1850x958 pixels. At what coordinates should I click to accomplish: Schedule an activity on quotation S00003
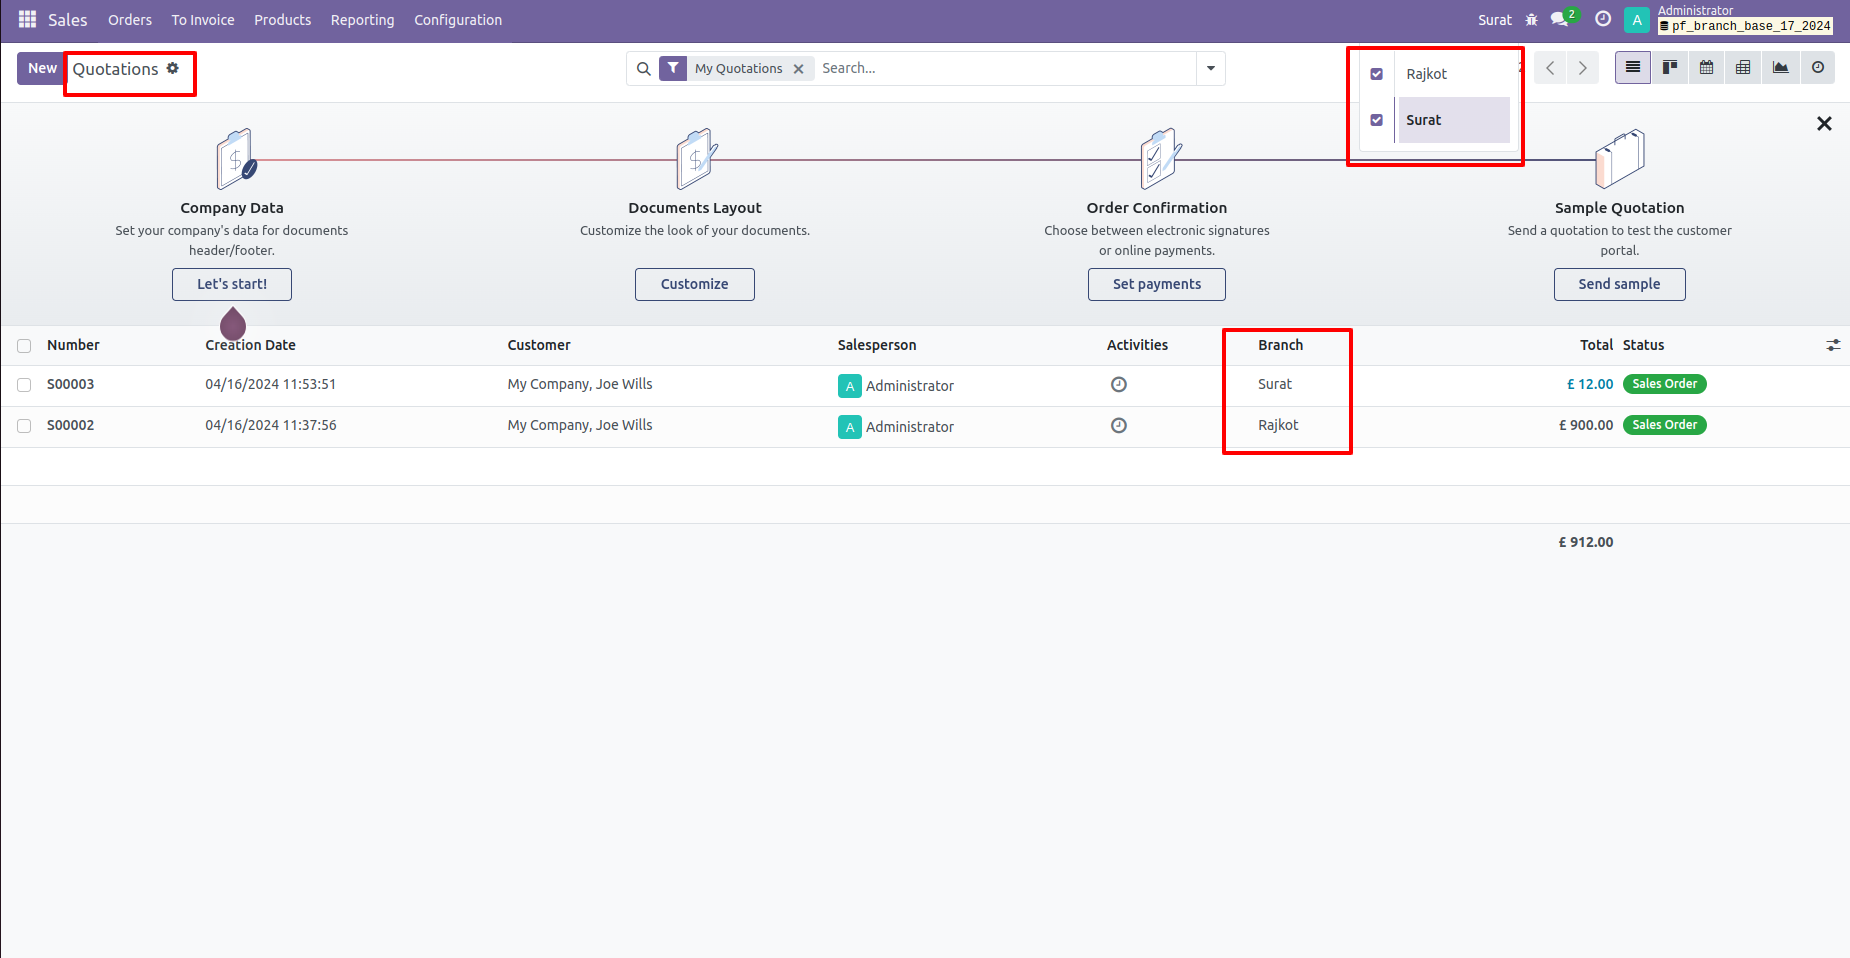pyautogui.click(x=1118, y=384)
